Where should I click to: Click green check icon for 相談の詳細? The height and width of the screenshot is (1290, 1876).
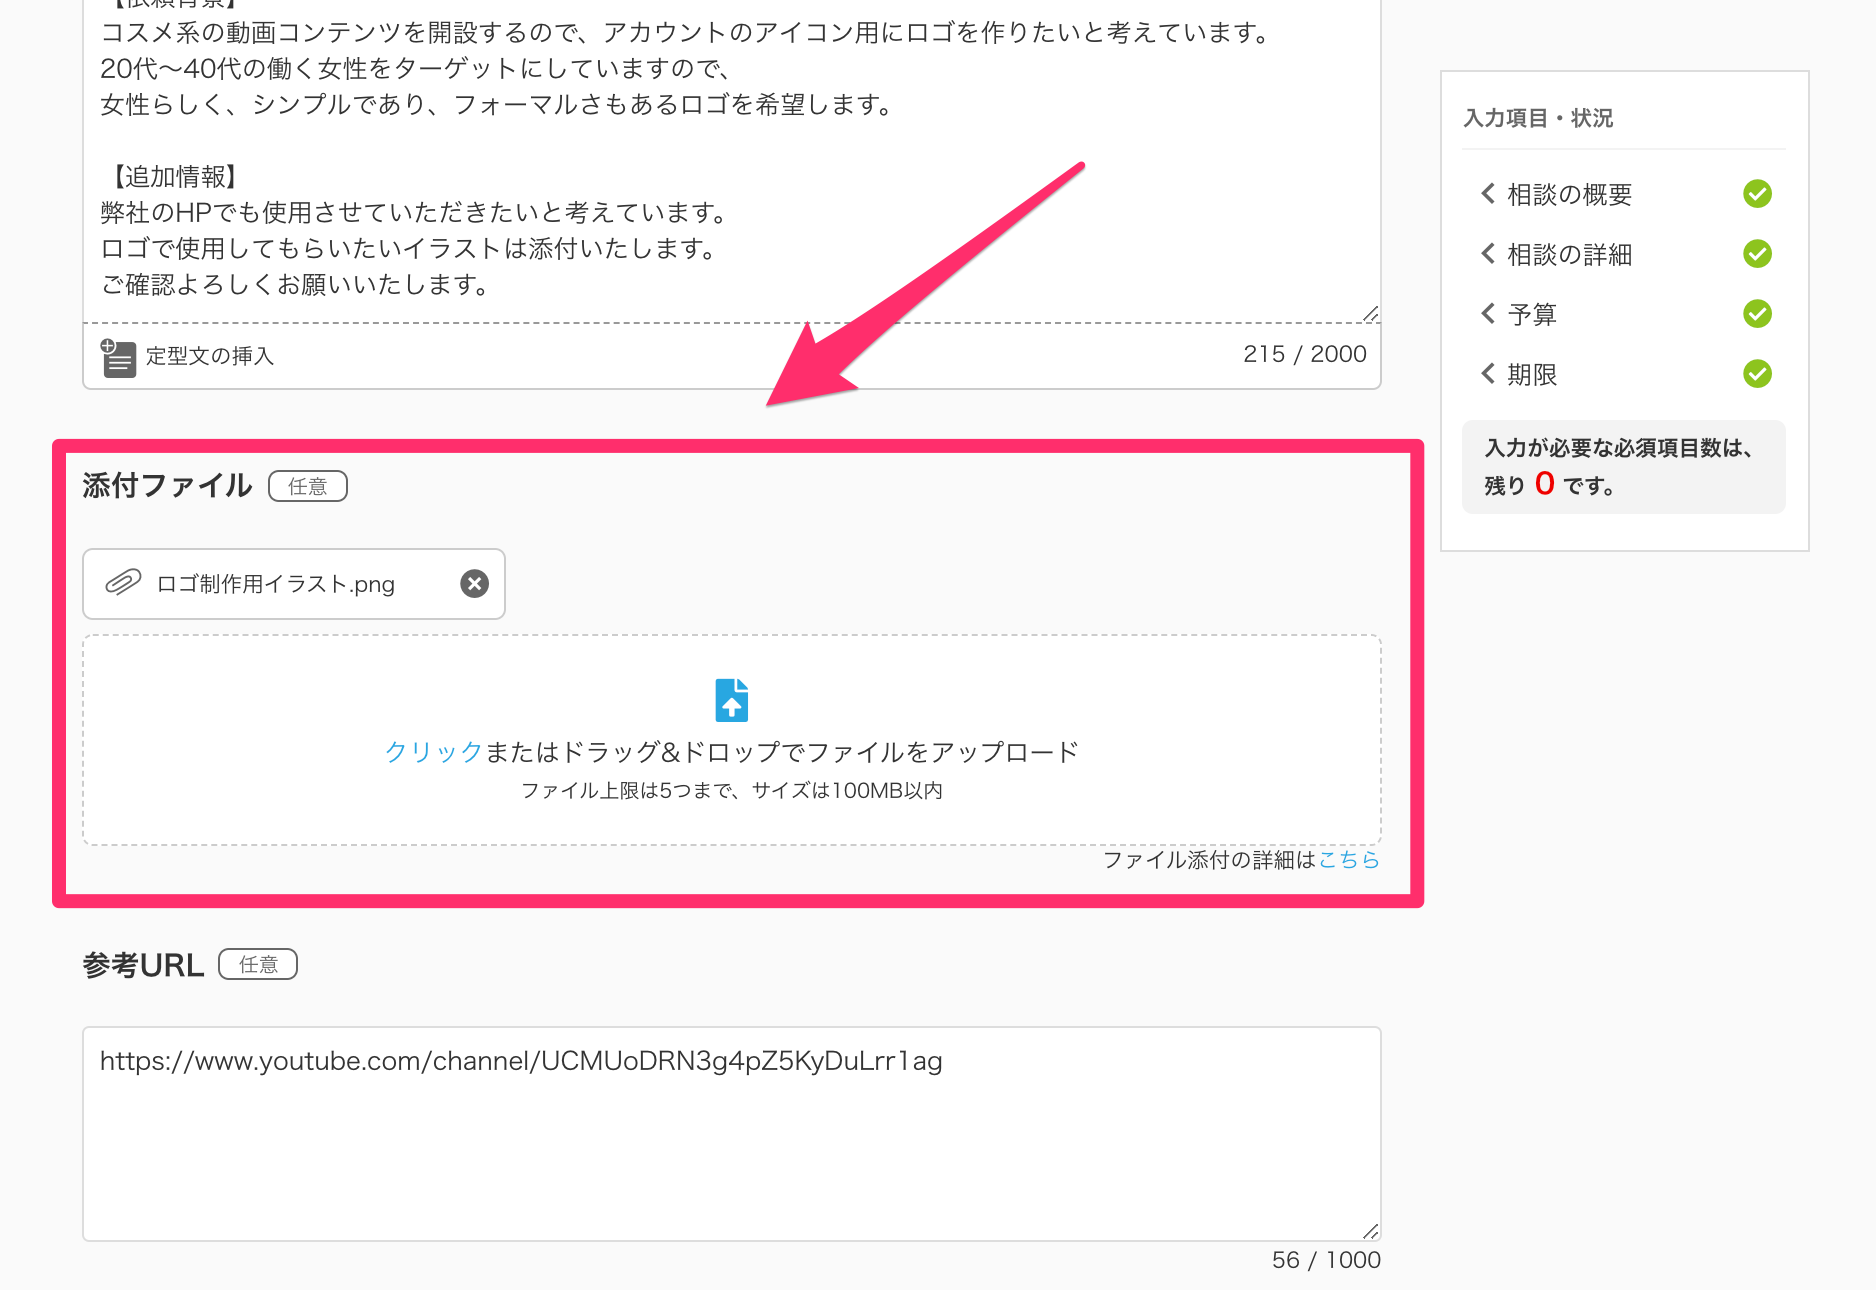(x=1757, y=253)
